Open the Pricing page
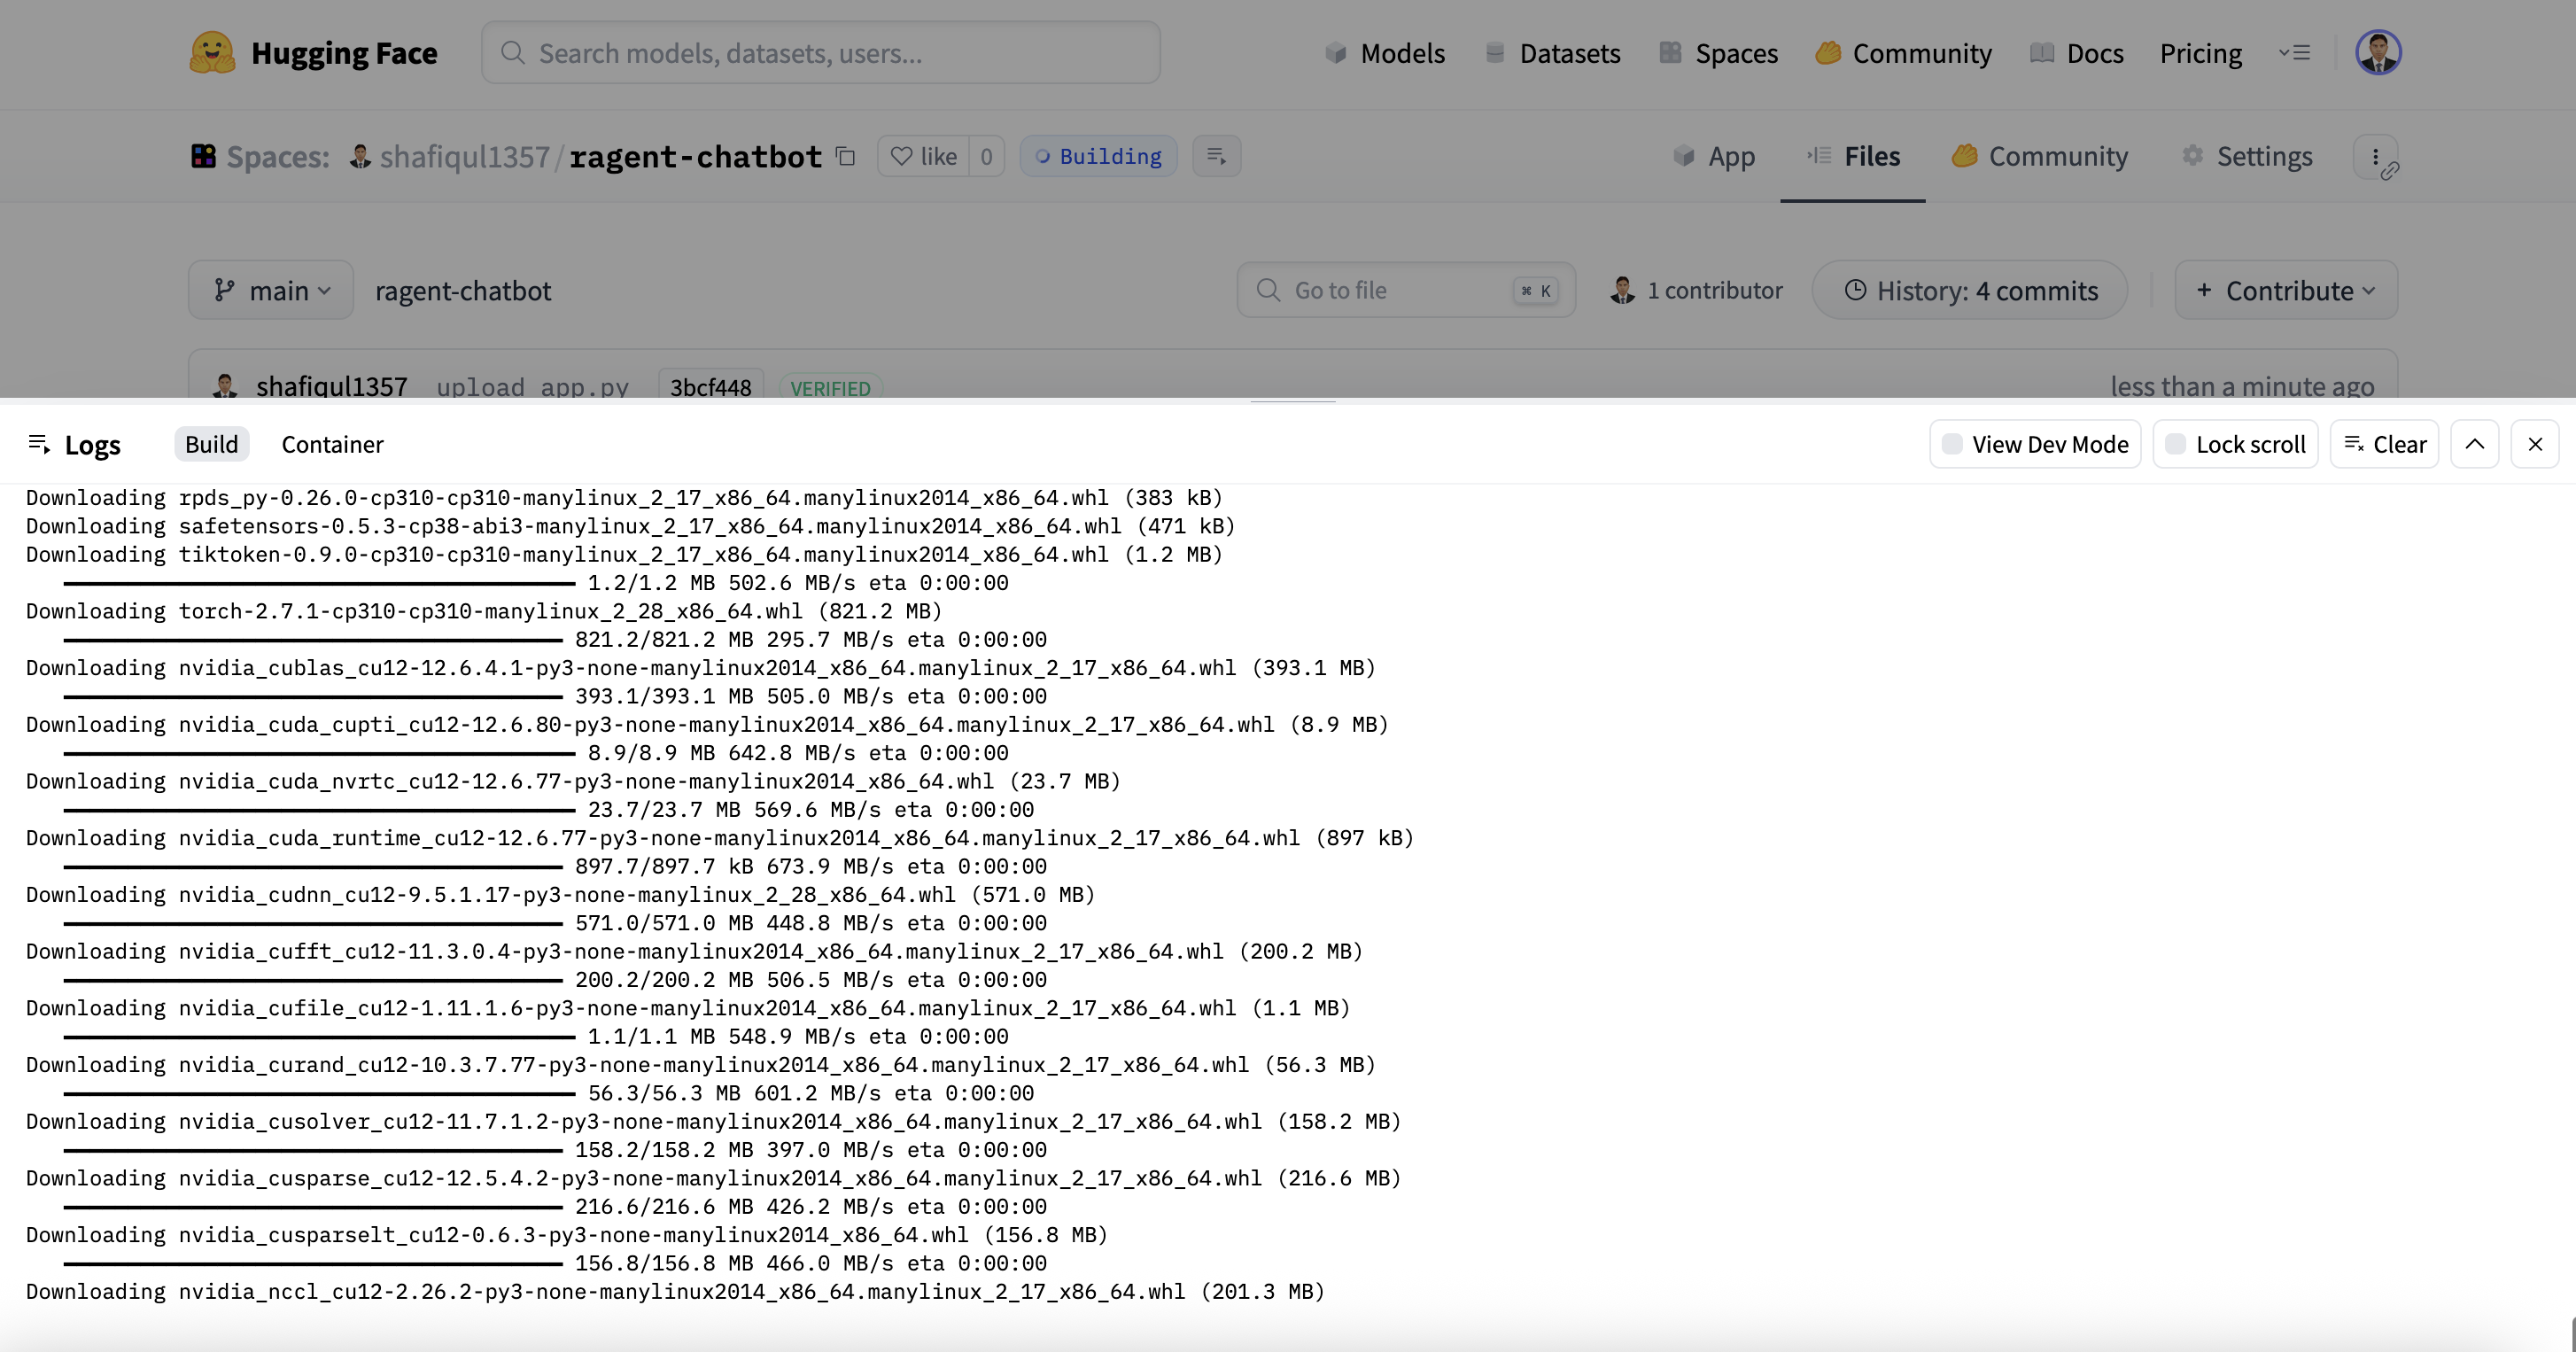Screen dimensions: 2576x1352 coord(2200,53)
